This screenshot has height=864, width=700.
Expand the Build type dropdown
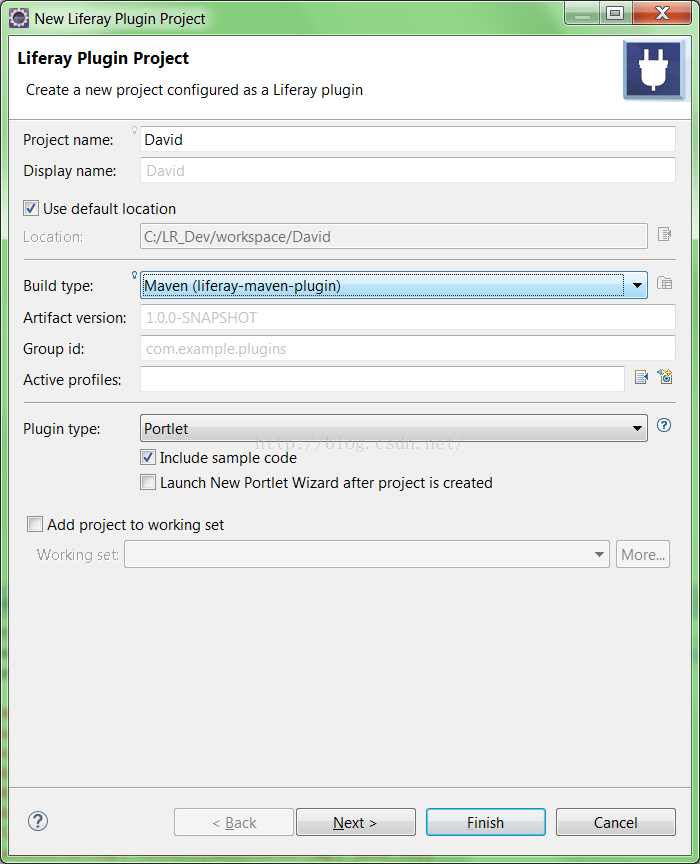tap(637, 286)
